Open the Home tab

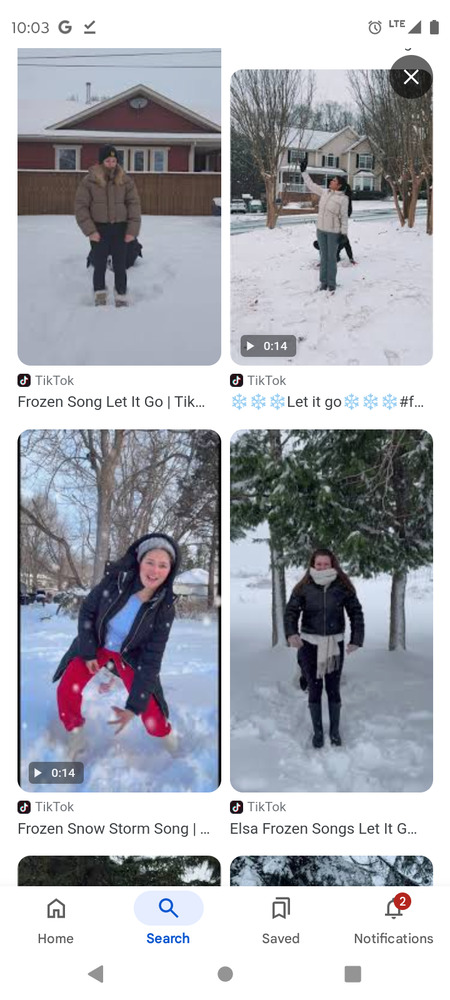point(56,921)
